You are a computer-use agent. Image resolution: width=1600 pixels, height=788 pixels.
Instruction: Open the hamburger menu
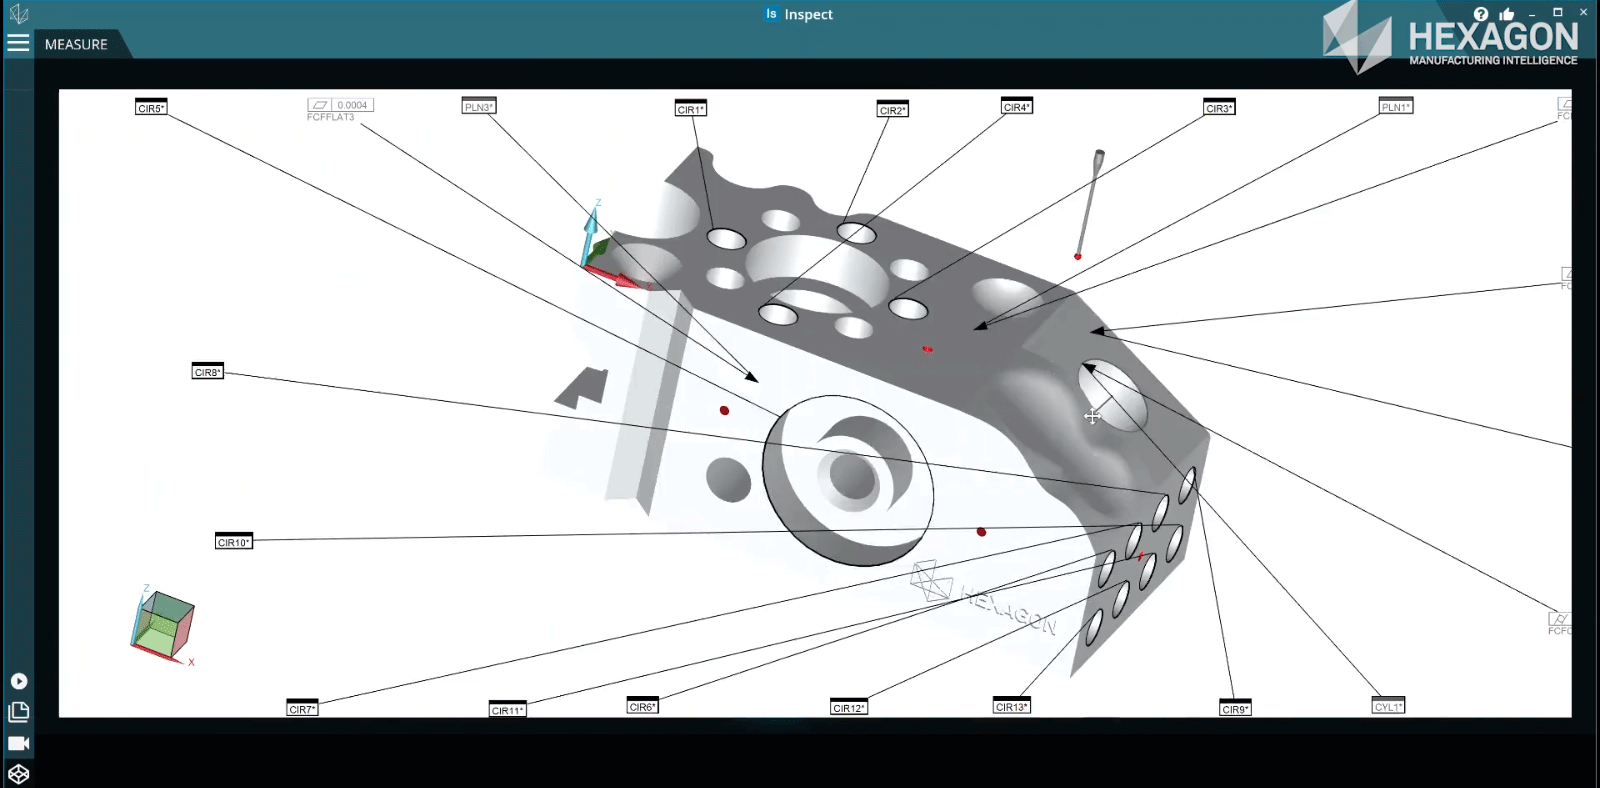click(x=18, y=43)
